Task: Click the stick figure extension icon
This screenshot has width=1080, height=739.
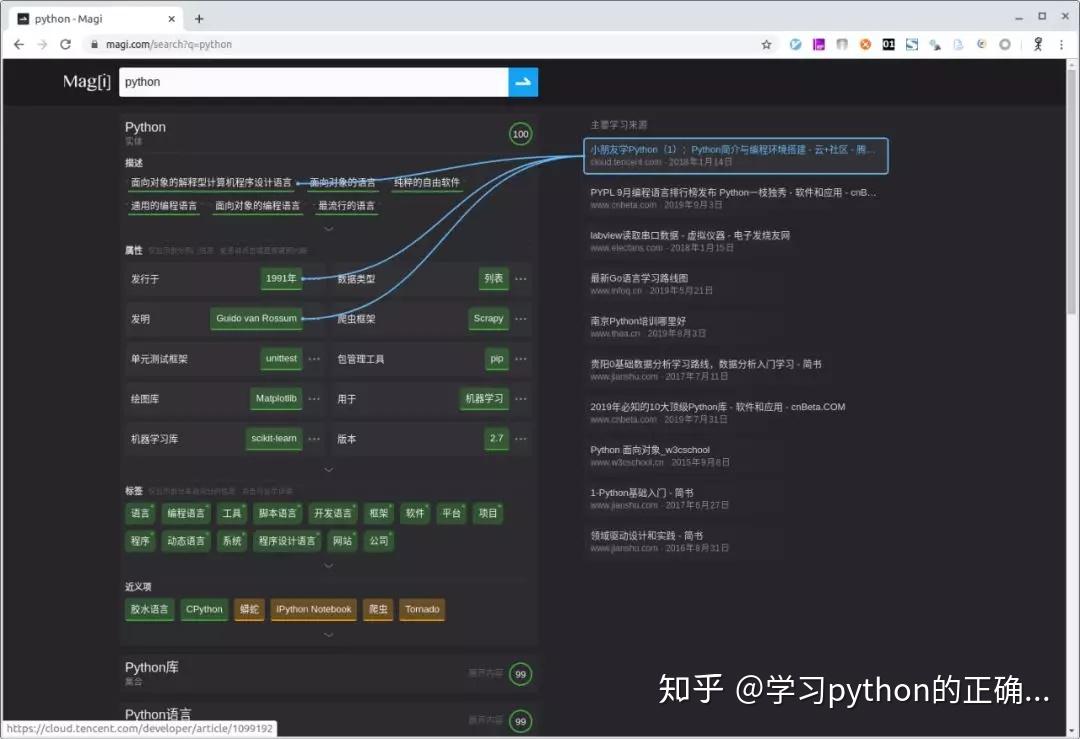Action: click(1038, 45)
